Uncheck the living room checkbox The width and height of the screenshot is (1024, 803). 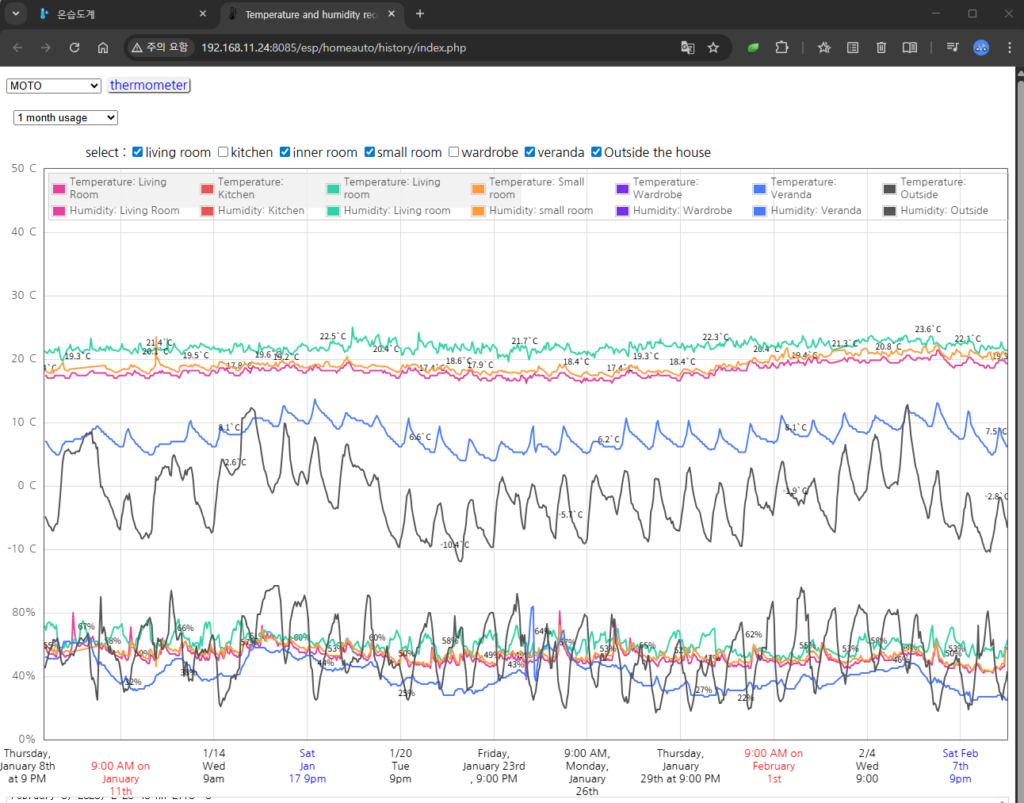point(138,152)
